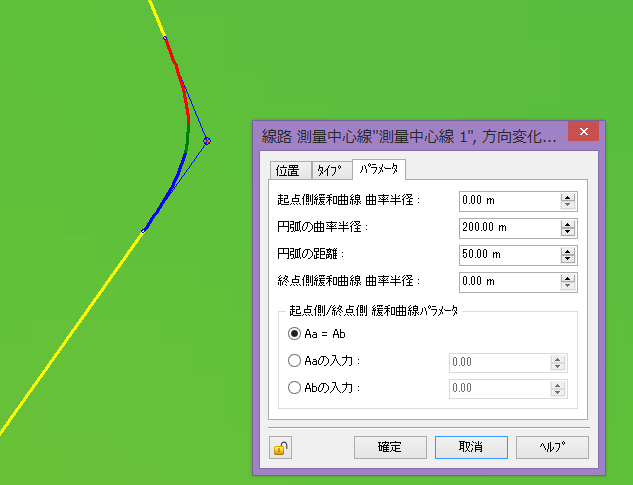Switch to the ﾀｲﾌﾟ tab
Image resolution: width=633 pixels, height=485 pixels.
tap(331, 170)
